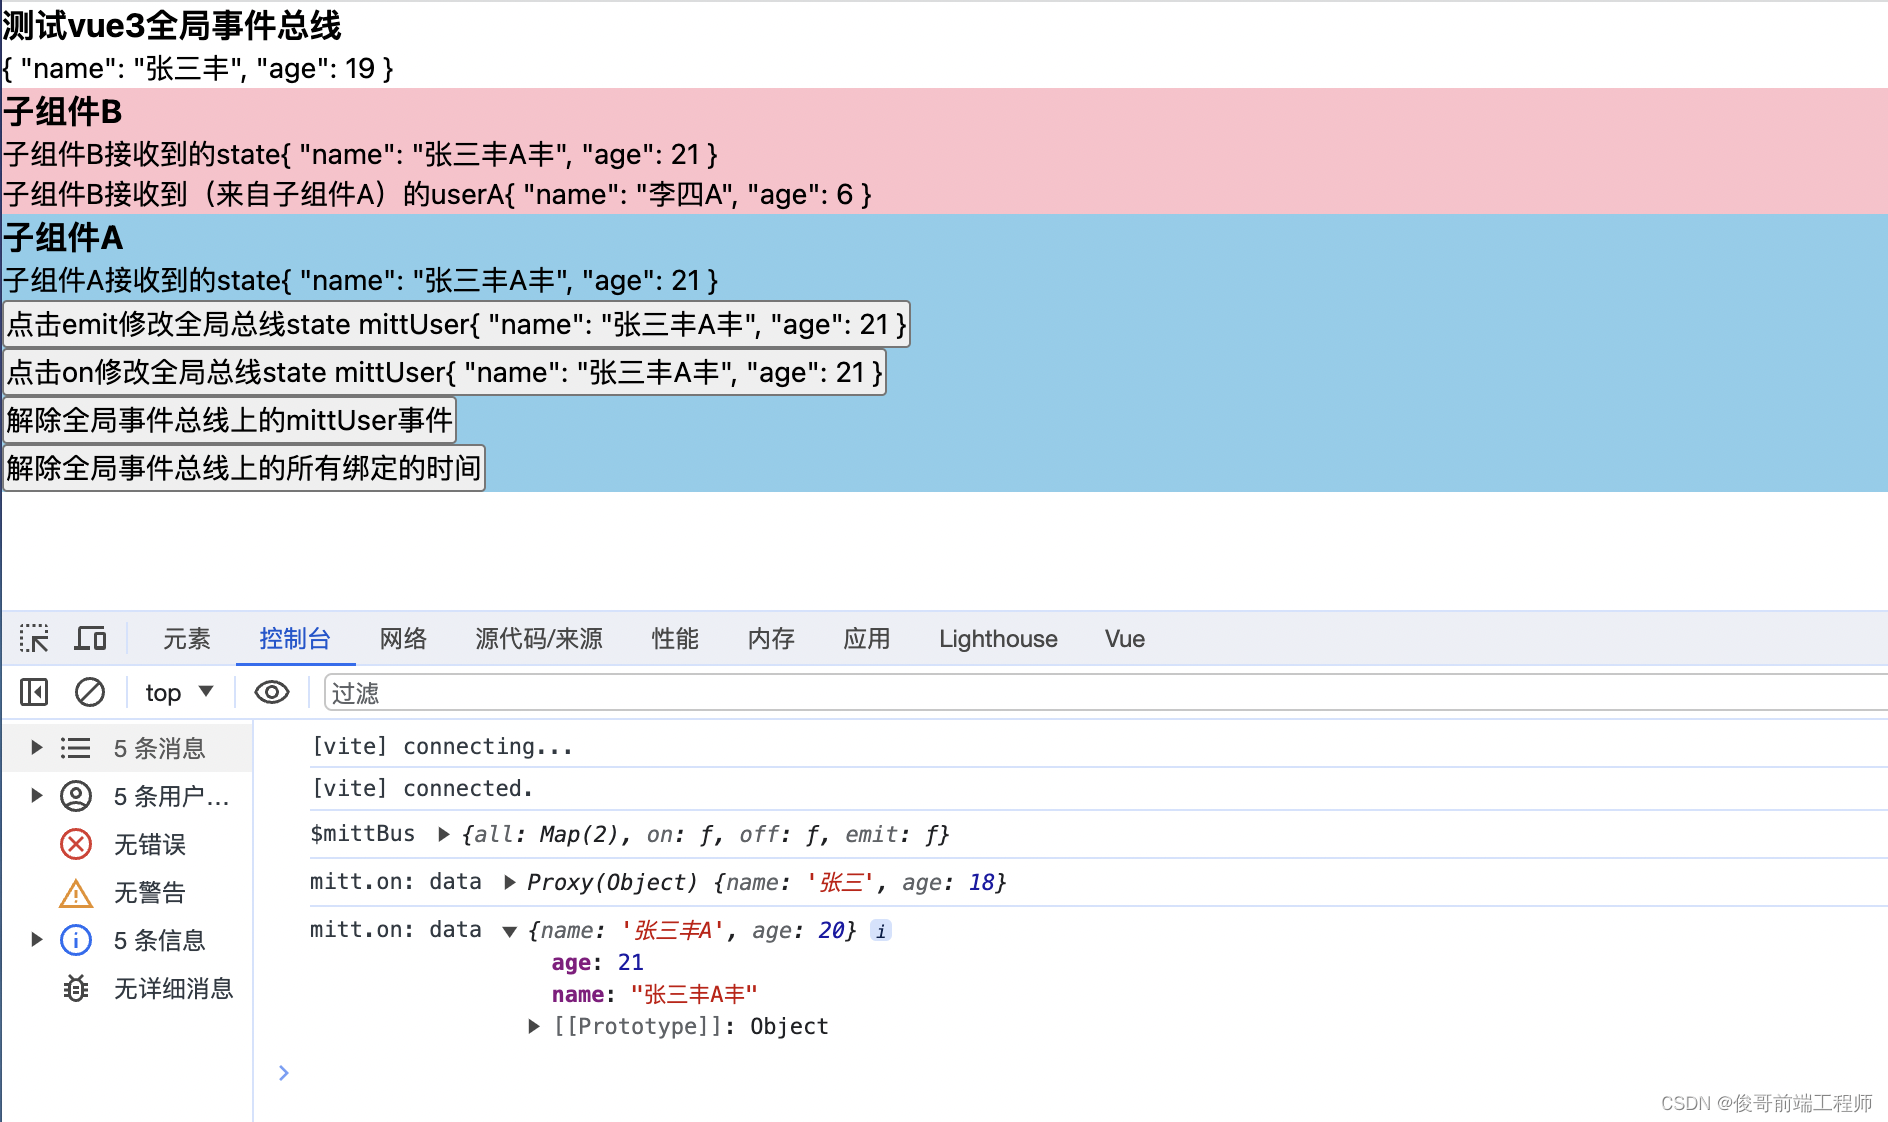Activate the inspect element selector icon

point(34,638)
